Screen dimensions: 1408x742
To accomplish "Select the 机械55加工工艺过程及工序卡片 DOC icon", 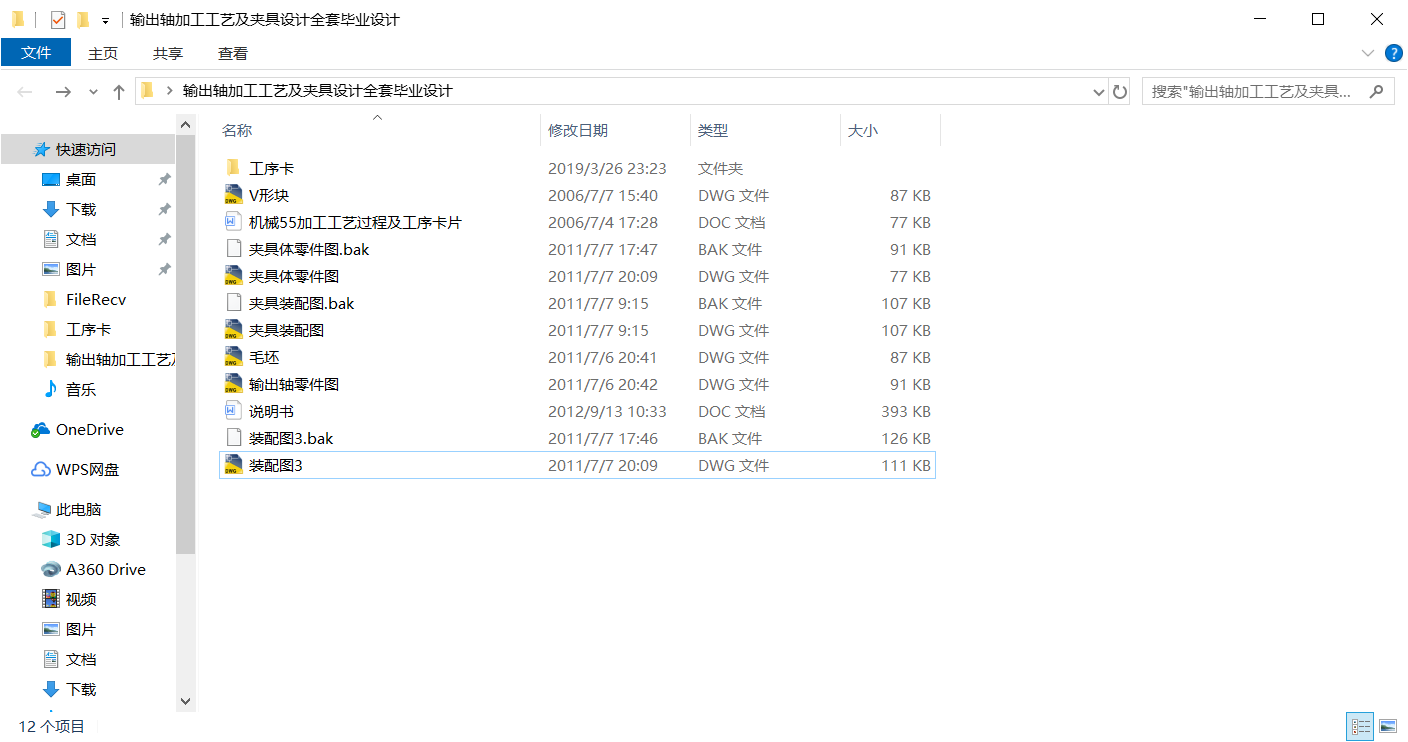I will [233, 222].
